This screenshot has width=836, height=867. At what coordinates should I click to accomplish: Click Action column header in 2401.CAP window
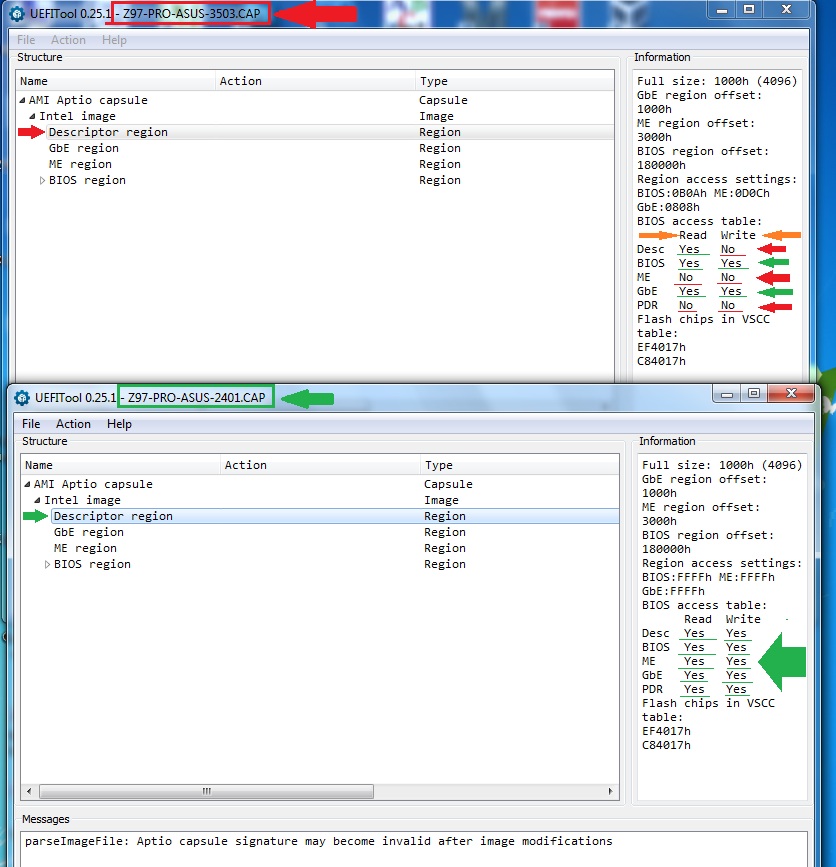point(320,465)
